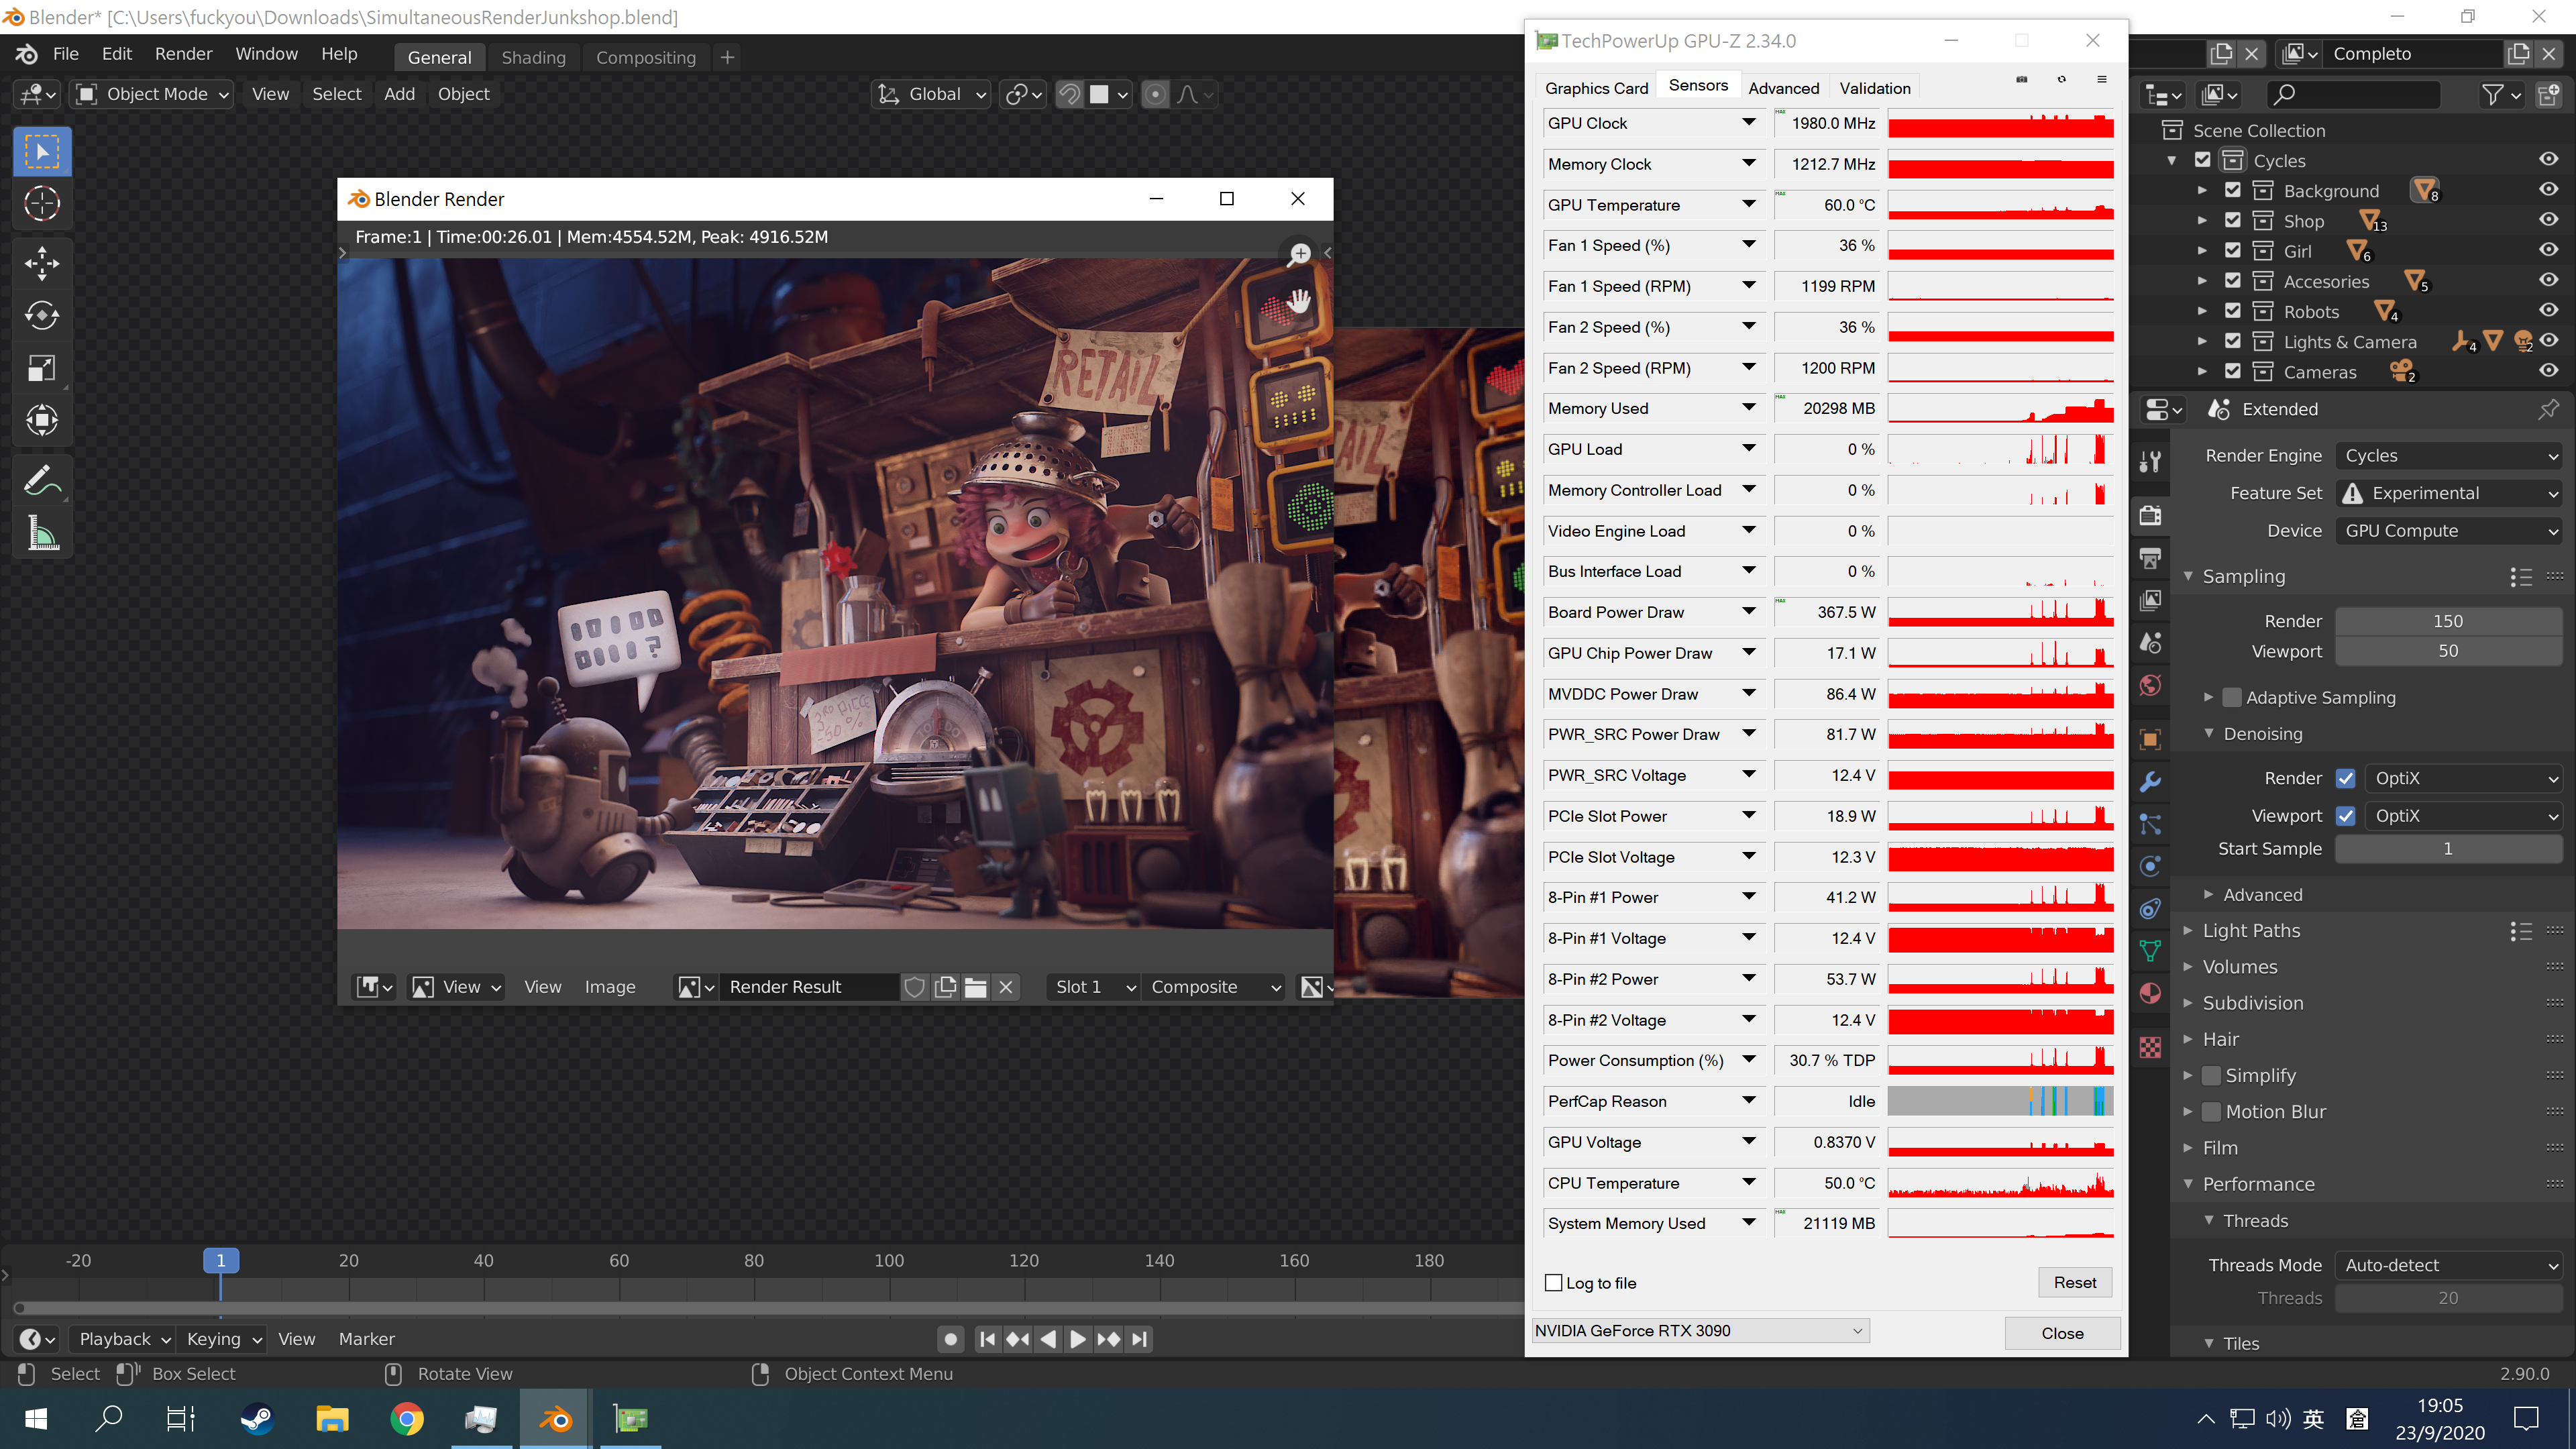2576x1449 pixels.
Task: Open Sampling presets list icon
Action: click(x=2521, y=577)
